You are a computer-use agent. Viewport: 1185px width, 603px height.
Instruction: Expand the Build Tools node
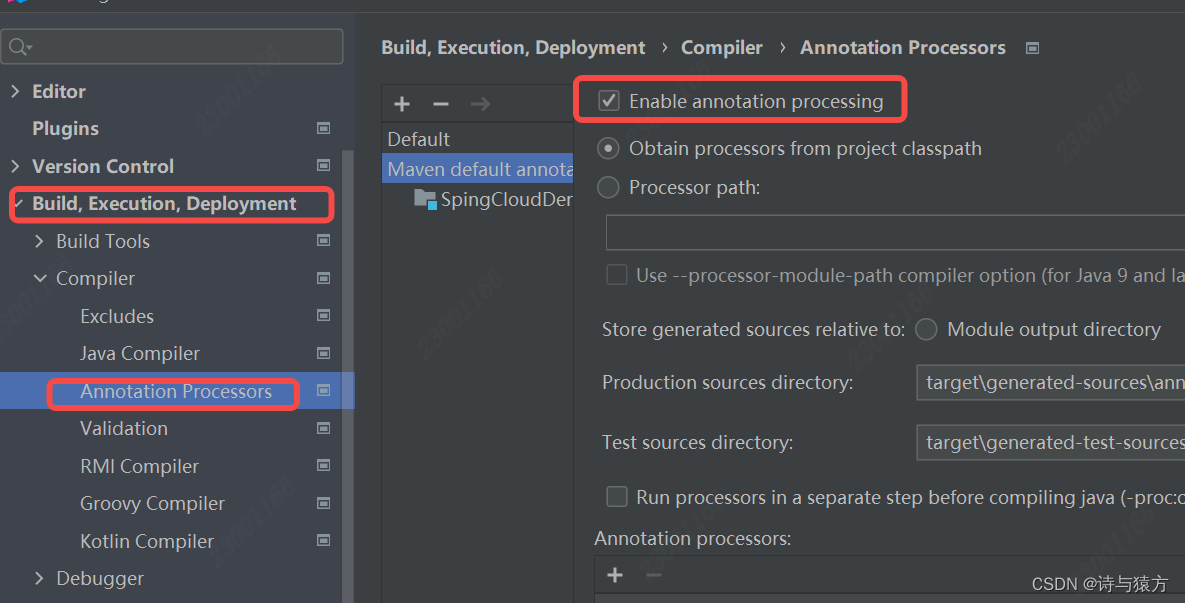coord(39,241)
